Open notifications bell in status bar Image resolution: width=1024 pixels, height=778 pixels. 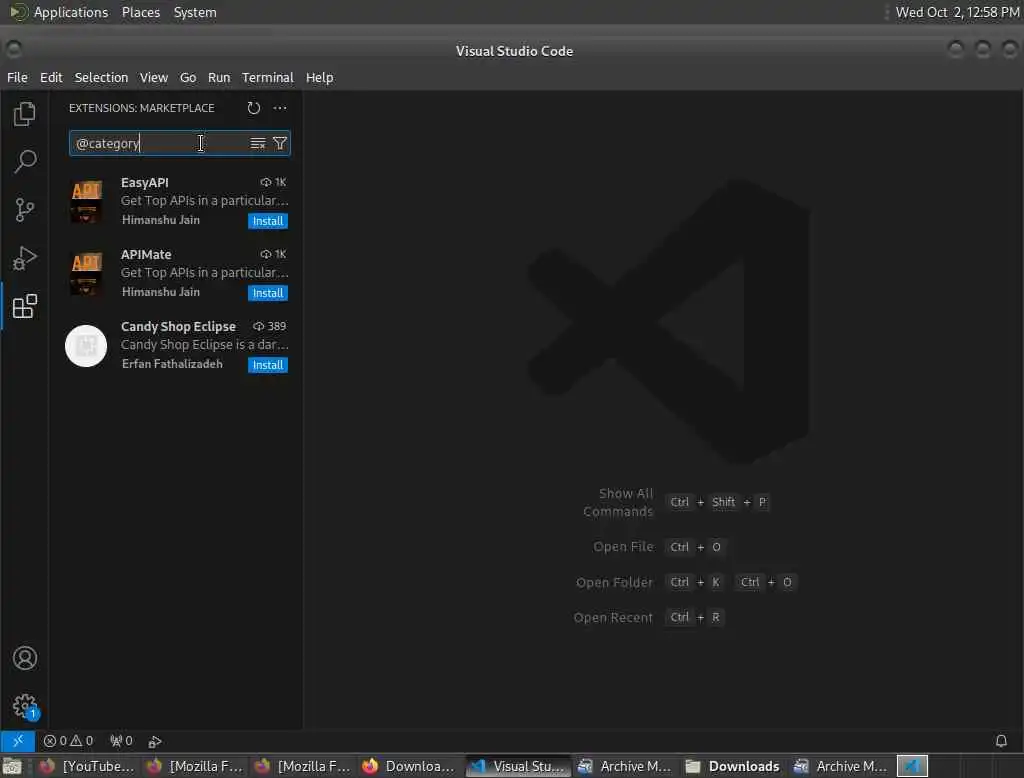pos(1001,741)
